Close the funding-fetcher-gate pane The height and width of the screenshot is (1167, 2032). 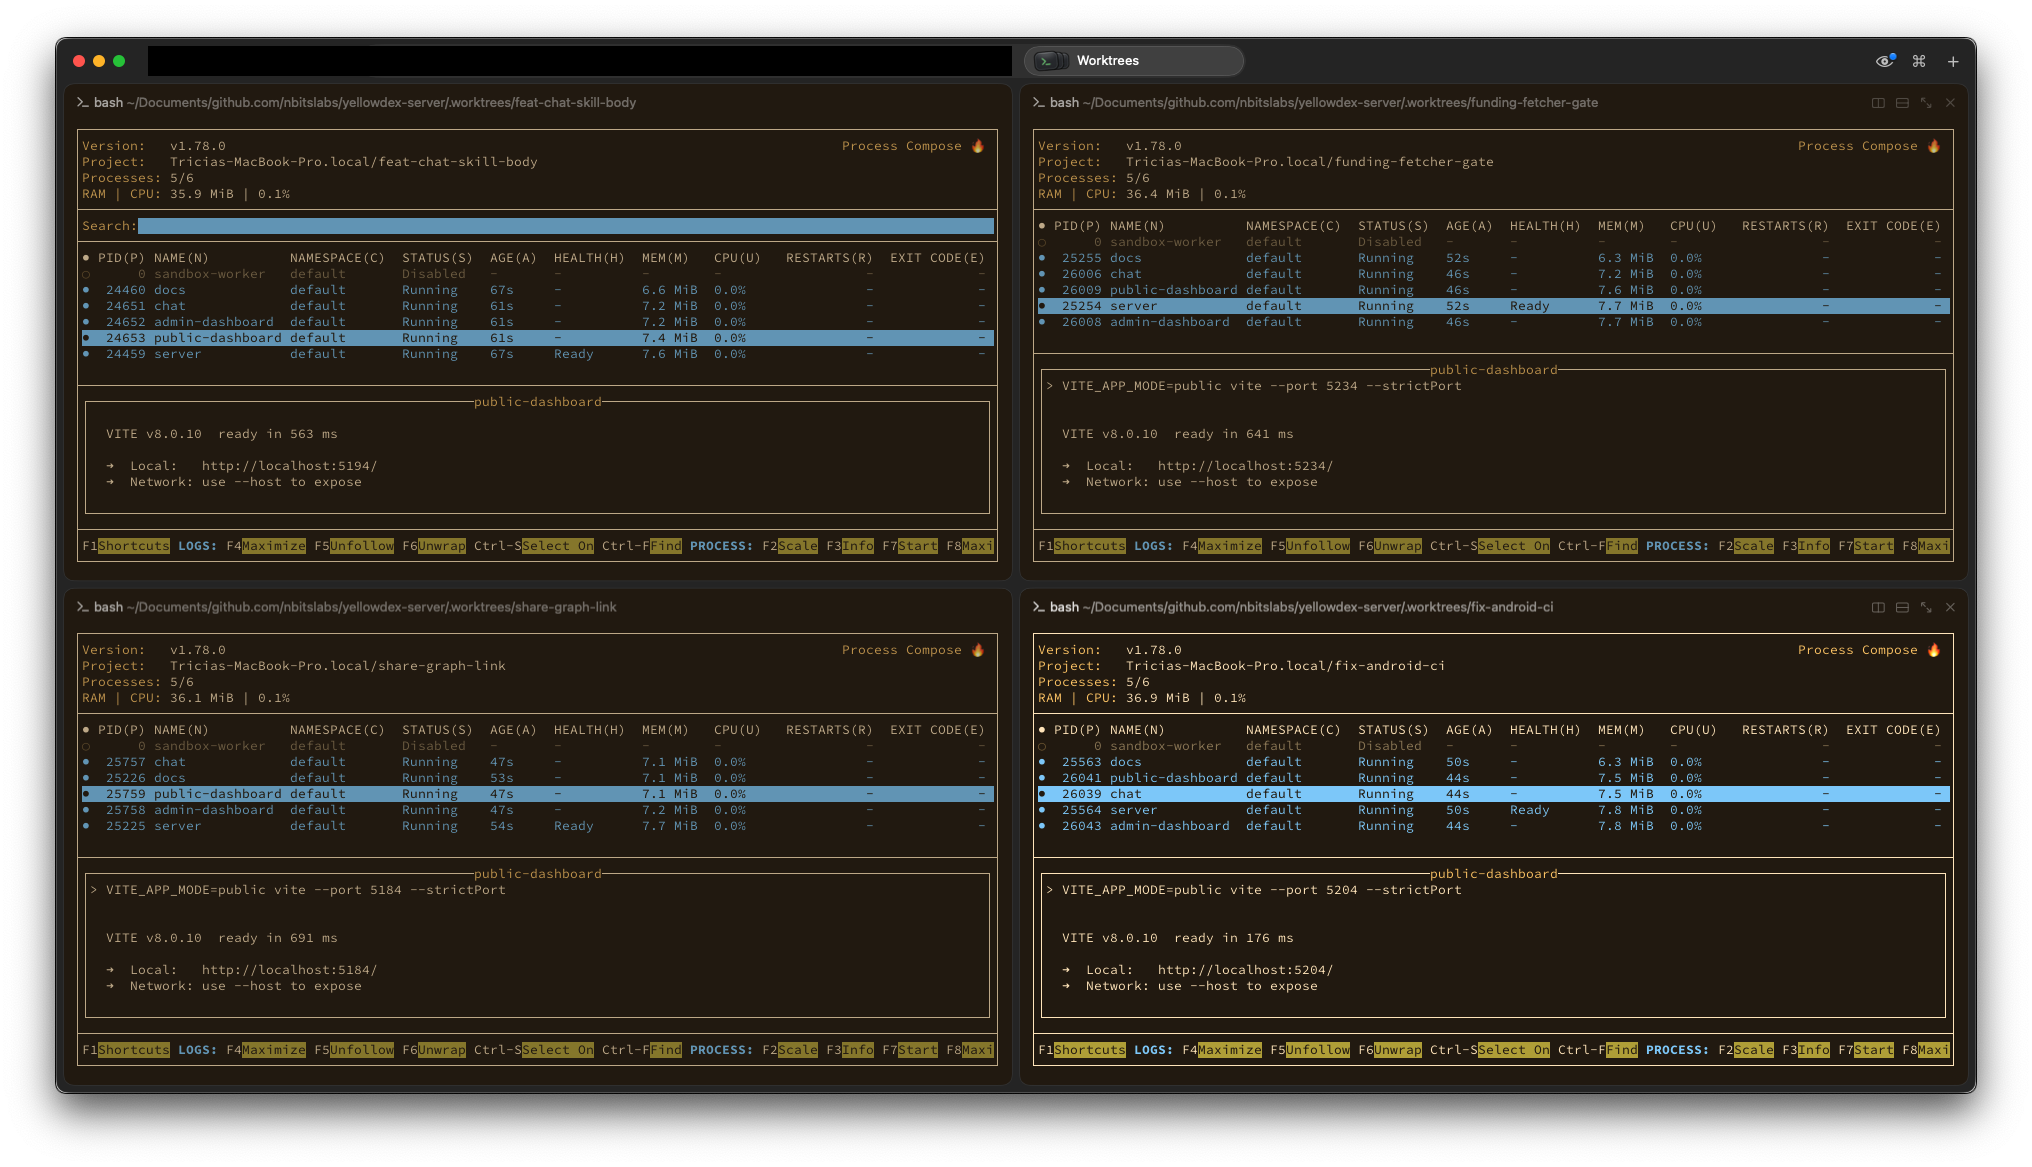1950,103
